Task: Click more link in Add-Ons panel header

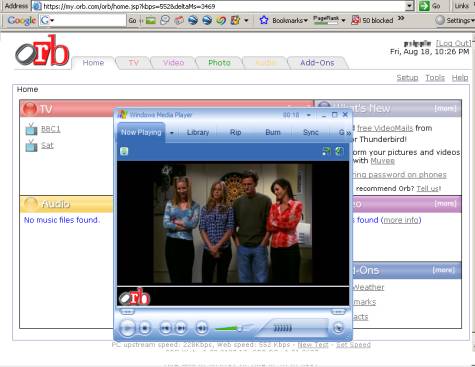Action: (x=444, y=270)
